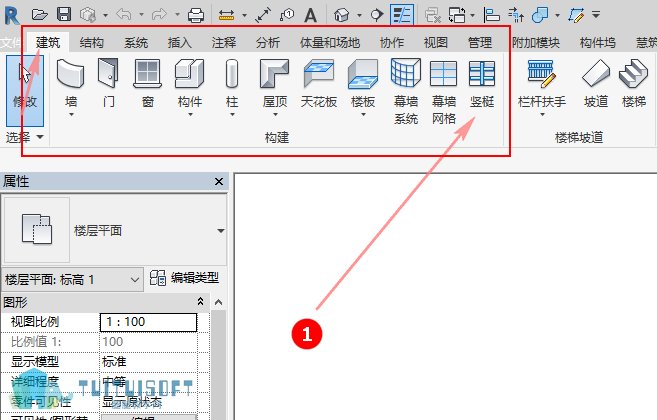Save the project with the floppy icon
657x420 pixels.
64,15
